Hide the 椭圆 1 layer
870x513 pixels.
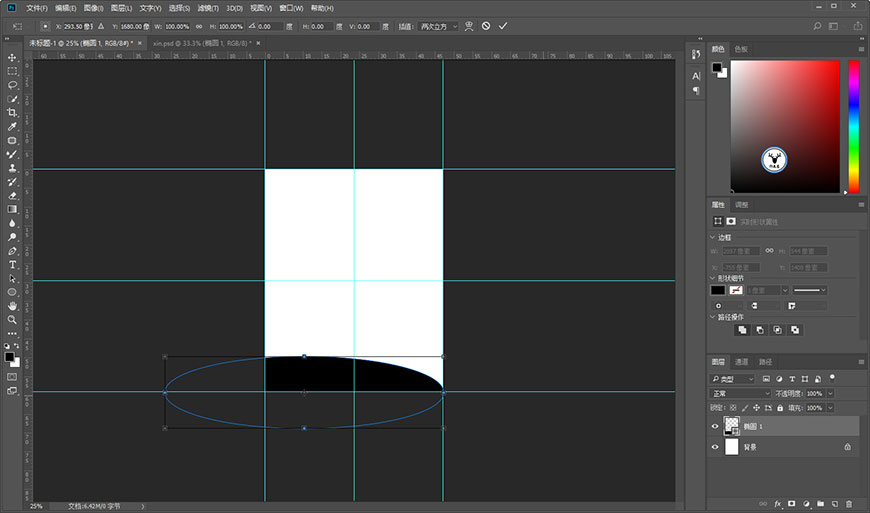coord(715,426)
